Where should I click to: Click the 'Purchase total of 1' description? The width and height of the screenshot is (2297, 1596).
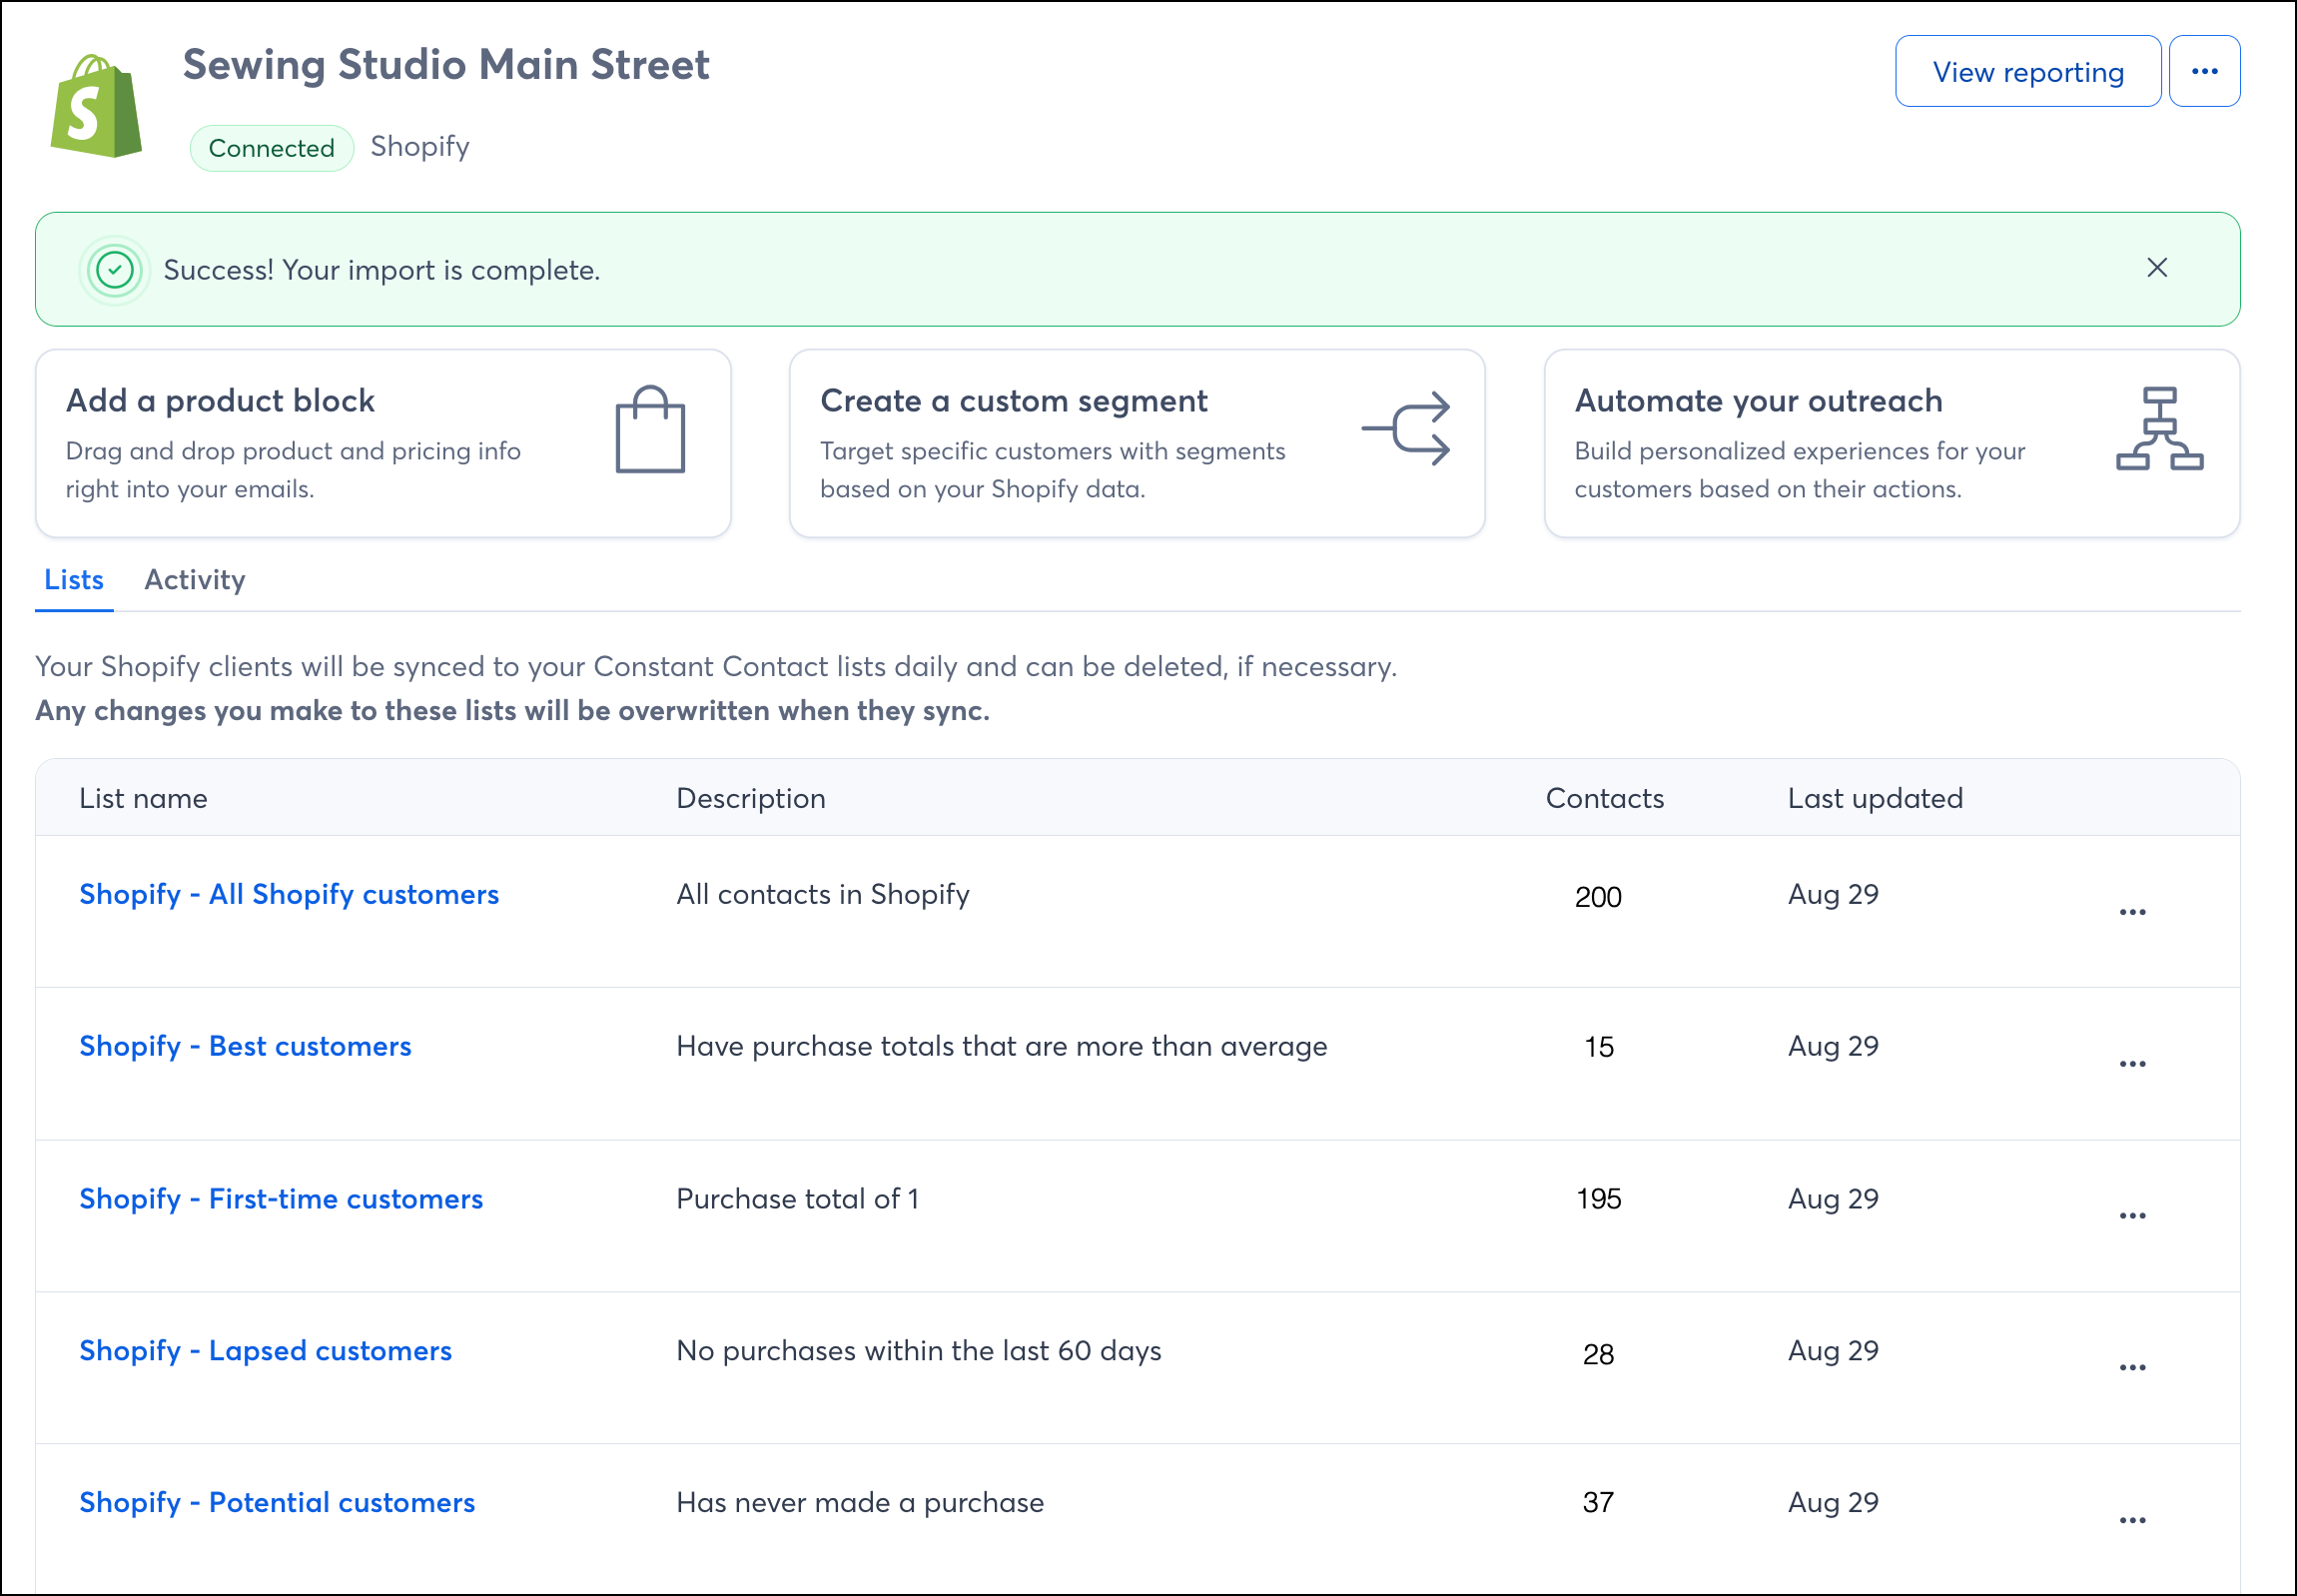pos(797,1198)
